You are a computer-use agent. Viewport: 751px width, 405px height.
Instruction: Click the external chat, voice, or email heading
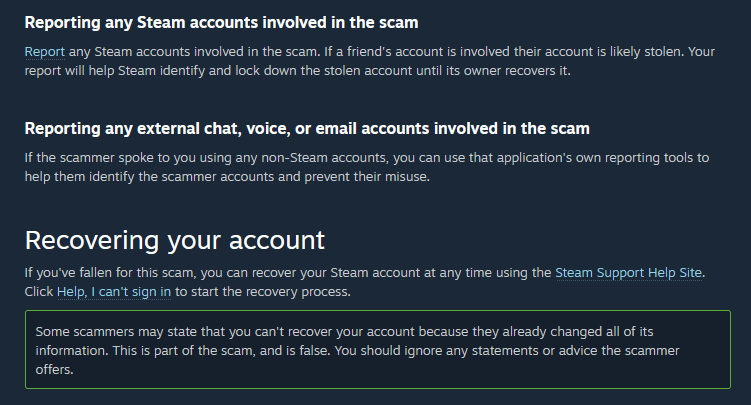[307, 129]
